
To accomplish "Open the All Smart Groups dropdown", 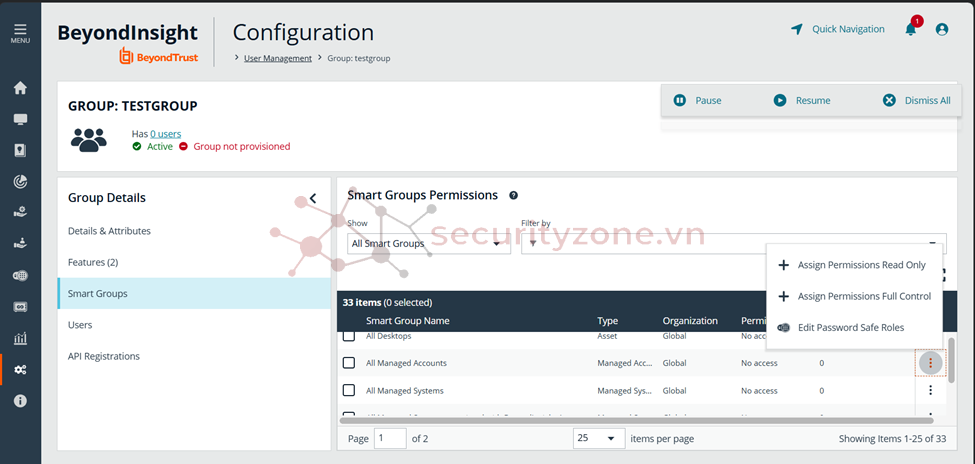I will click(x=428, y=243).
